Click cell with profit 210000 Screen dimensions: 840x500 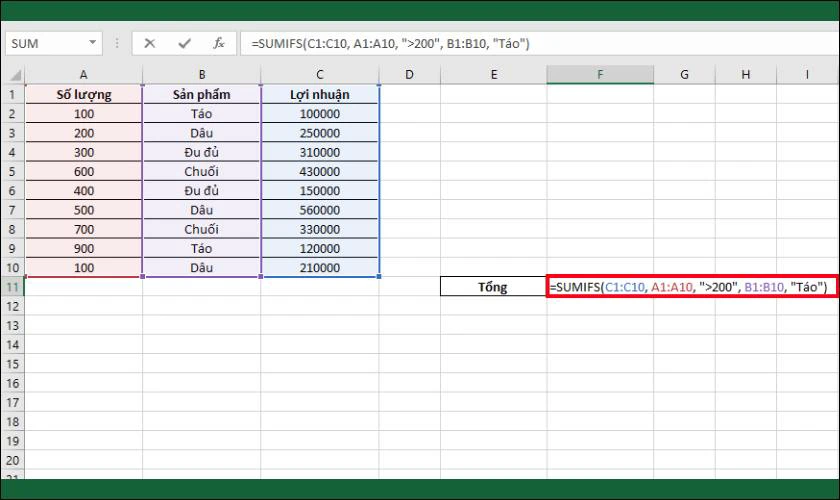pos(320,268)
